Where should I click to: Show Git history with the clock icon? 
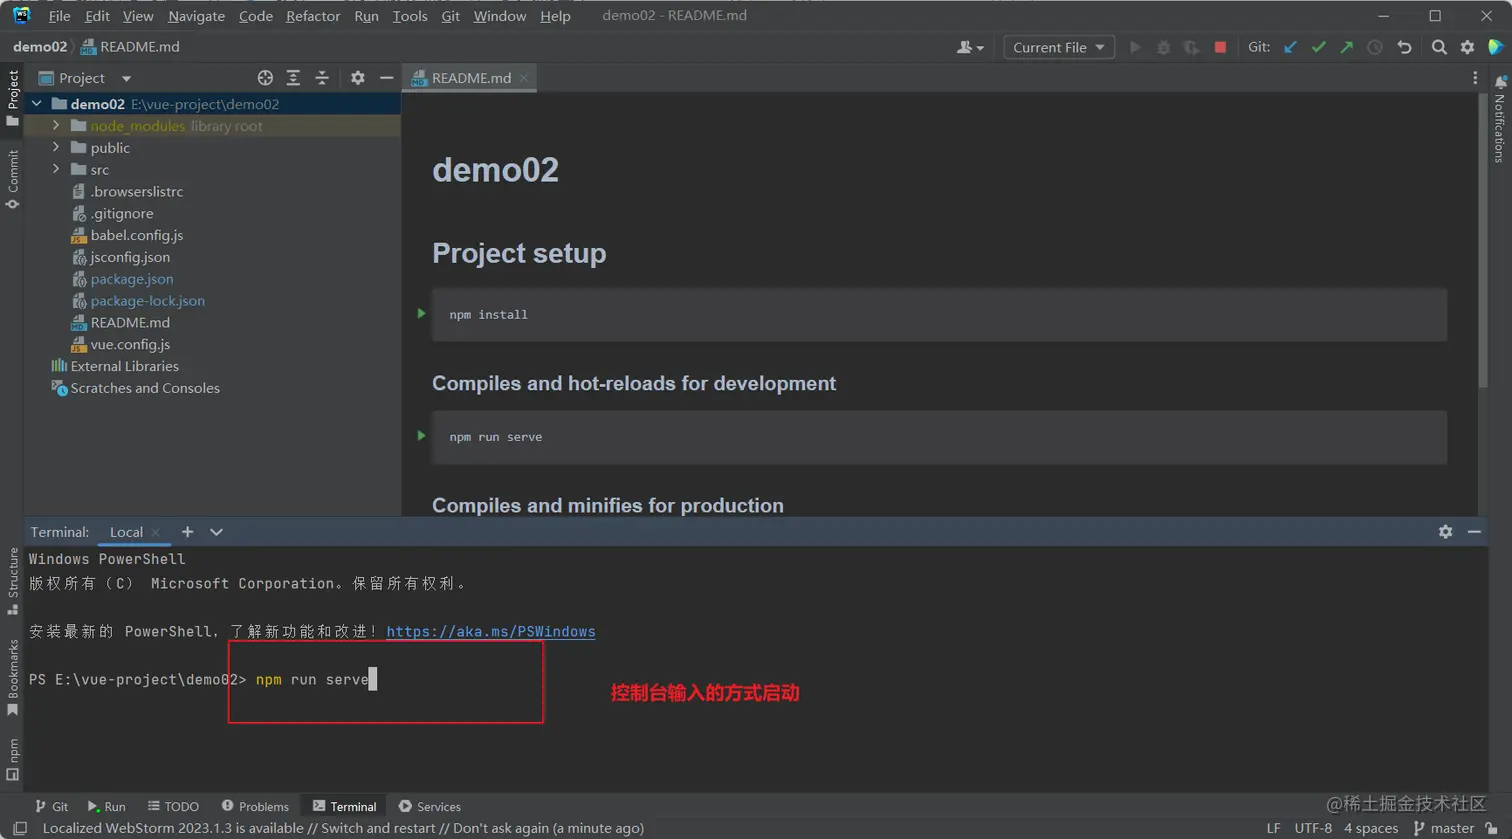point(1375,47)
